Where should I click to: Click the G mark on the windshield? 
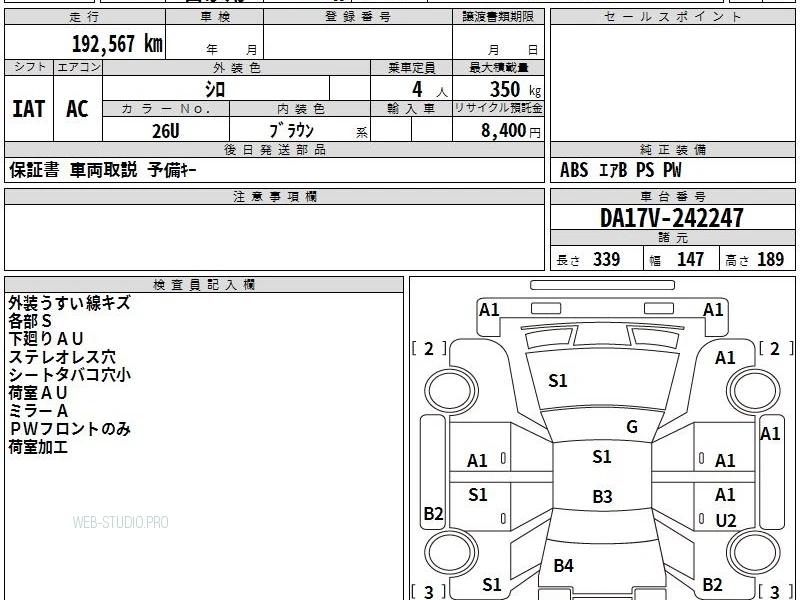click(632, 427)
